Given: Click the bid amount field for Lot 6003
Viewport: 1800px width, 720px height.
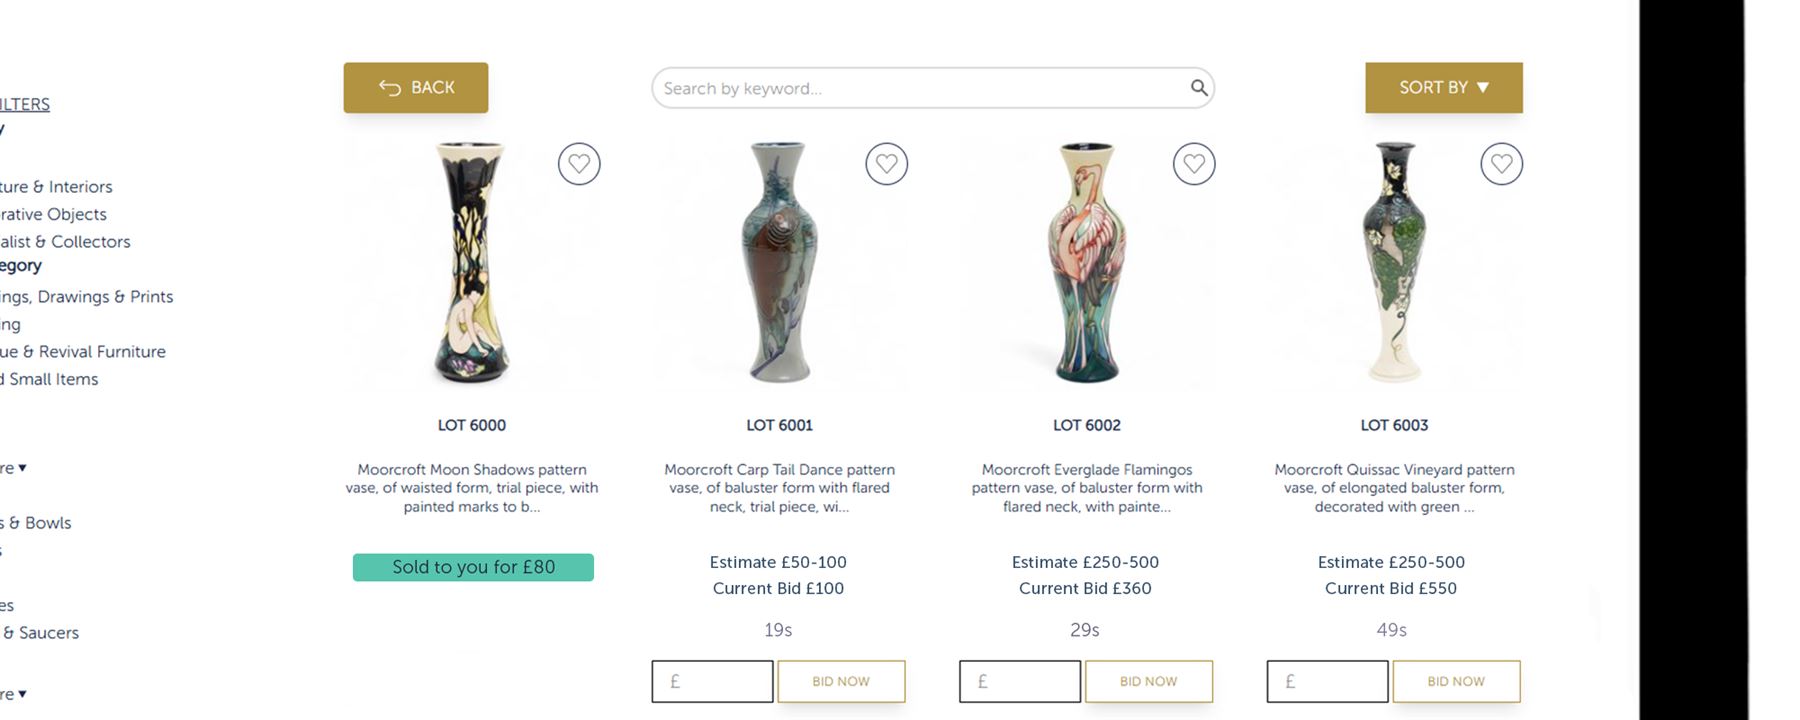Looking at the screenshot, I should (x=1327, y=681).
